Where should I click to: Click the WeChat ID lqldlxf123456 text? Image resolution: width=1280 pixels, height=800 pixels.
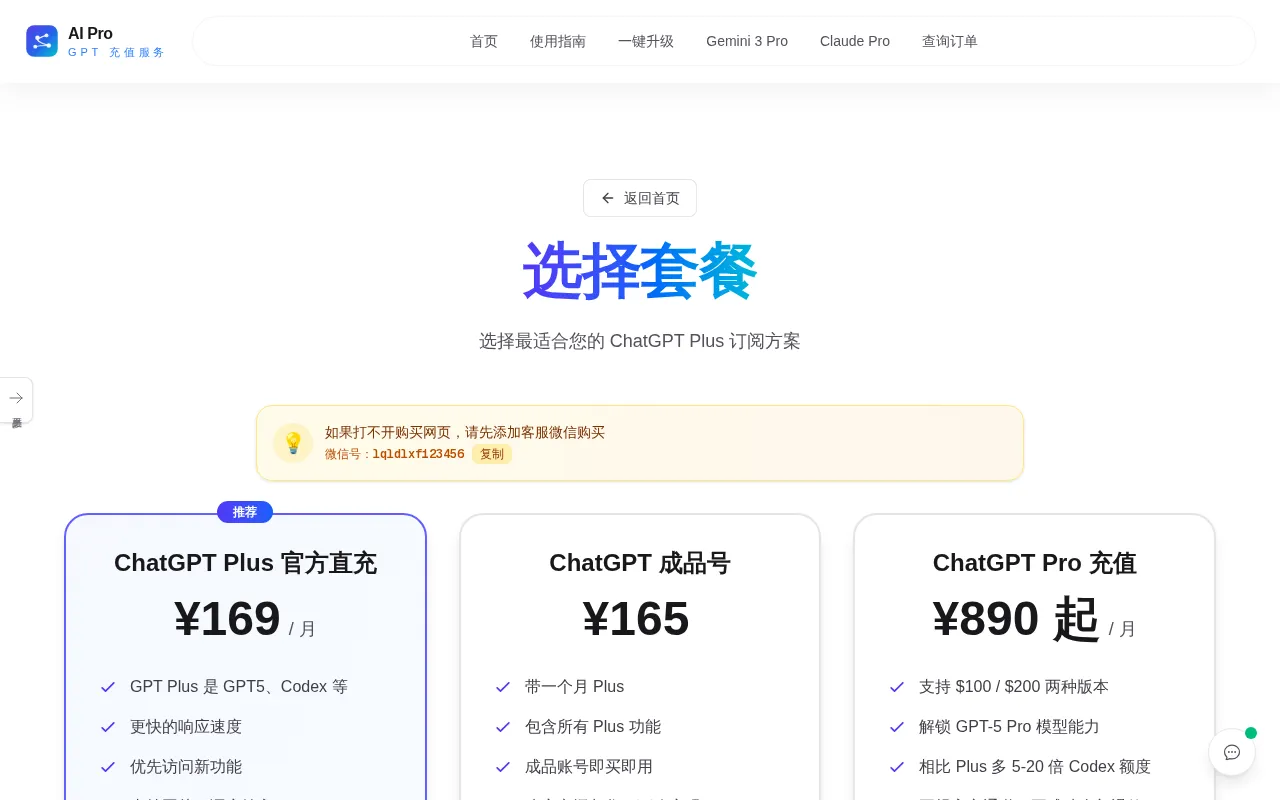[418, 454]
